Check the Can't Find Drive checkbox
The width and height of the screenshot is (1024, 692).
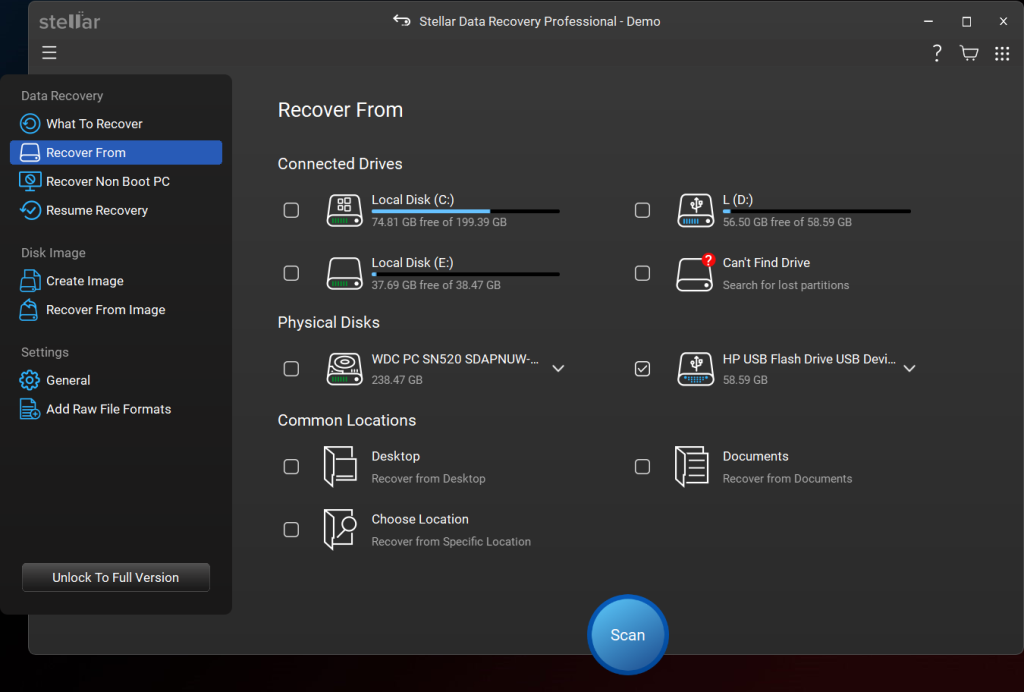[643, 273]
